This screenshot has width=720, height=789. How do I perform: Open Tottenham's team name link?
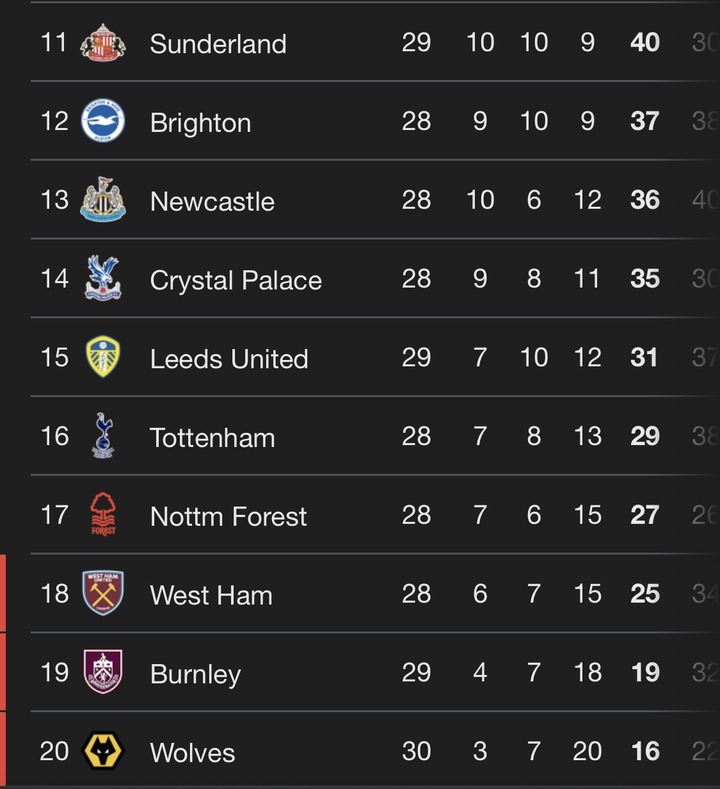click(212, 438)
